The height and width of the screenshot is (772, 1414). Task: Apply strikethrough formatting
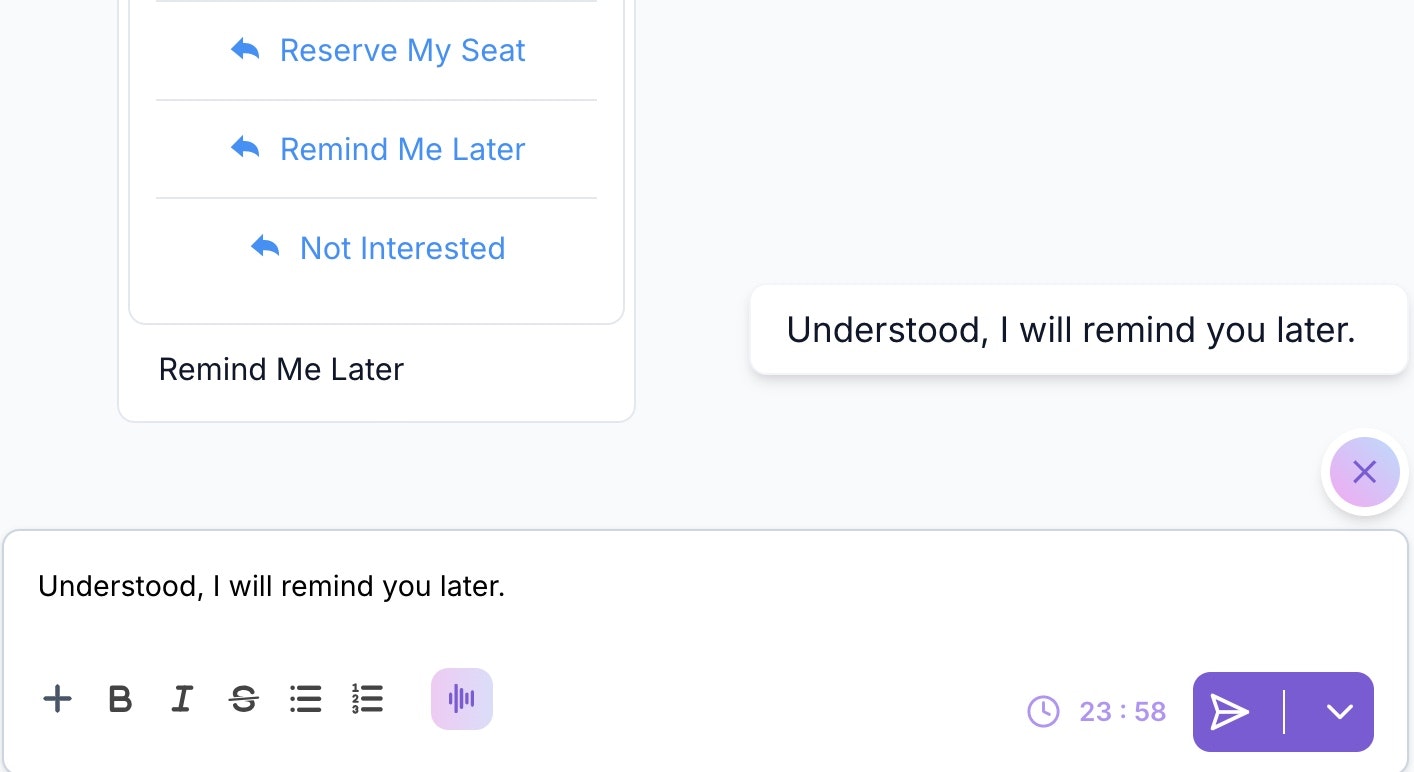pyautogui.click(x=243, y=698)
